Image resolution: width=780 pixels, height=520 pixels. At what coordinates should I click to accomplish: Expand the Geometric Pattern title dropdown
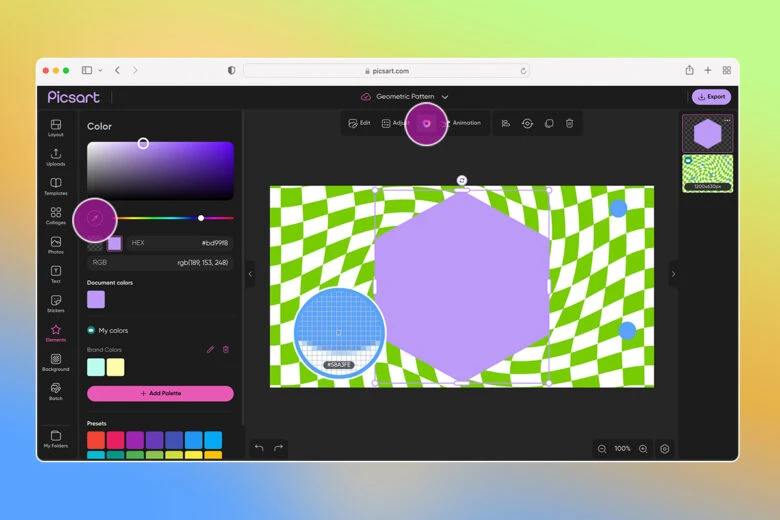click(445, 97)
